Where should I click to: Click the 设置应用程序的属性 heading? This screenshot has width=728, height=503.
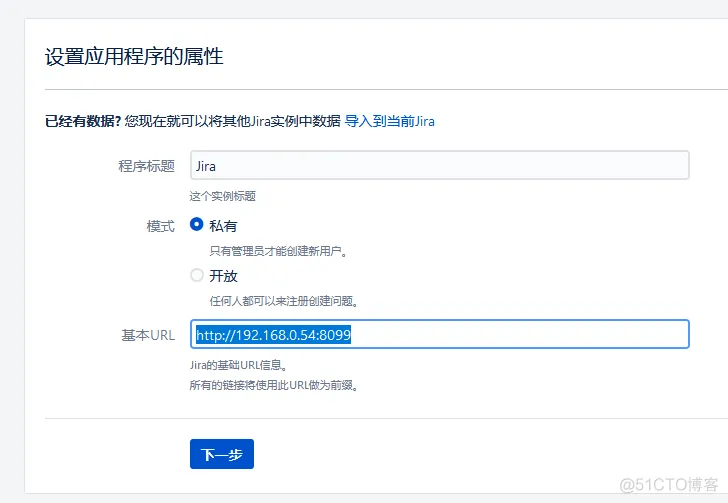[134, 57]
